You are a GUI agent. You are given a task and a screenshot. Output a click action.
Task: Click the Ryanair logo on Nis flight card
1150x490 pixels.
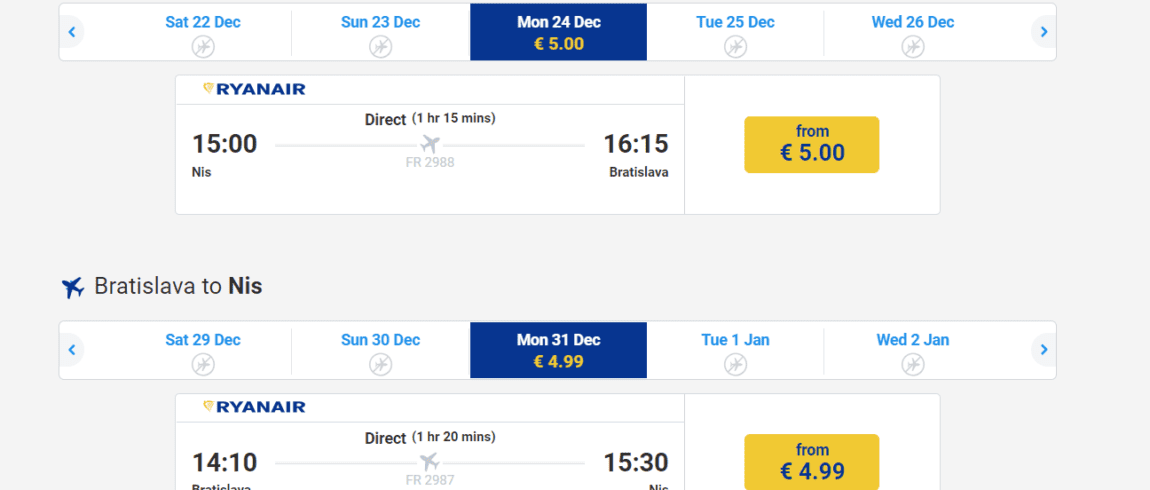pyautogui.click(x=254, y=89)
